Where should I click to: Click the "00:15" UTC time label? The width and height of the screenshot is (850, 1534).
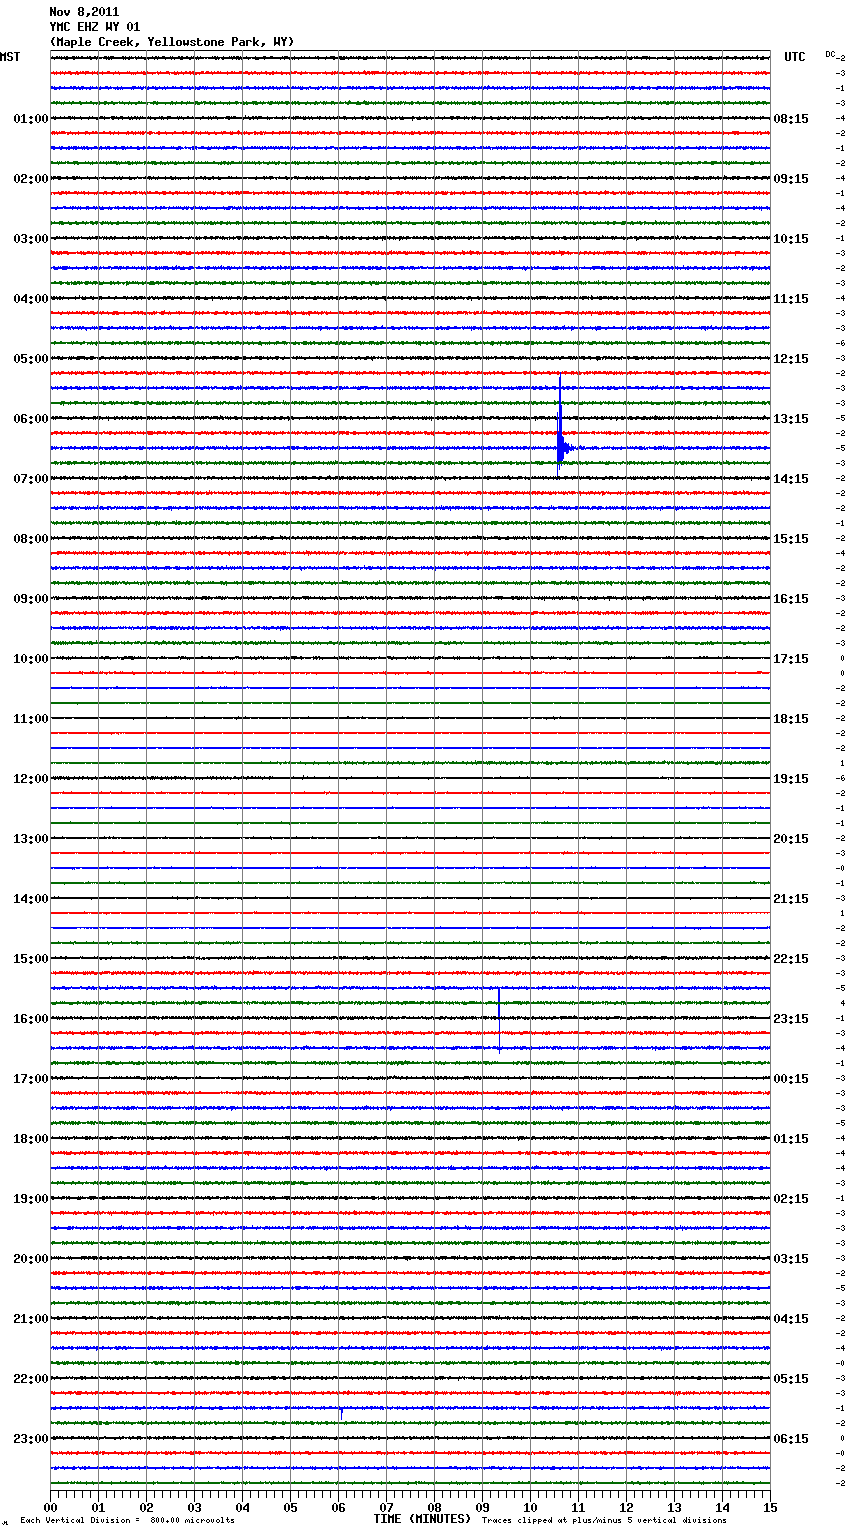coord(791,1079)
